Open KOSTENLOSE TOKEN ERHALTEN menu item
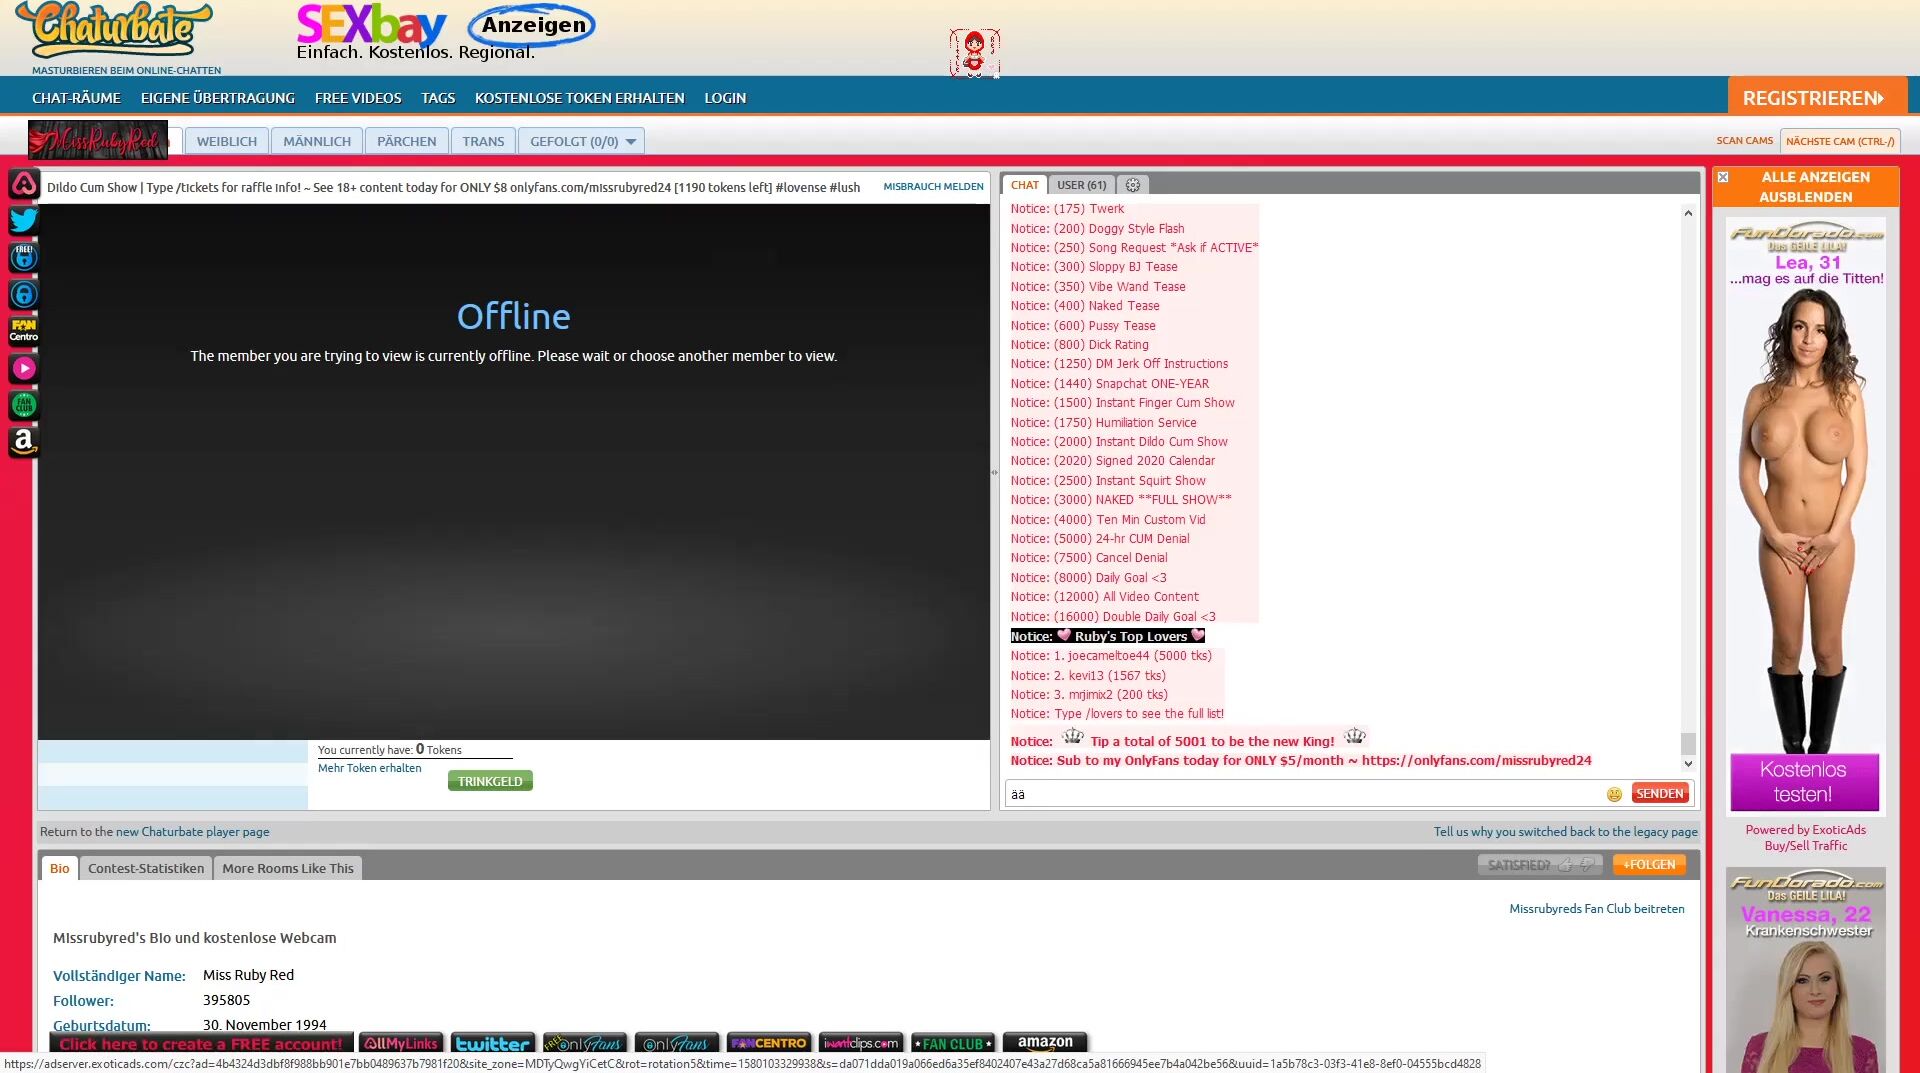The image size is (1920, 1073). click(x=580, y=98)
